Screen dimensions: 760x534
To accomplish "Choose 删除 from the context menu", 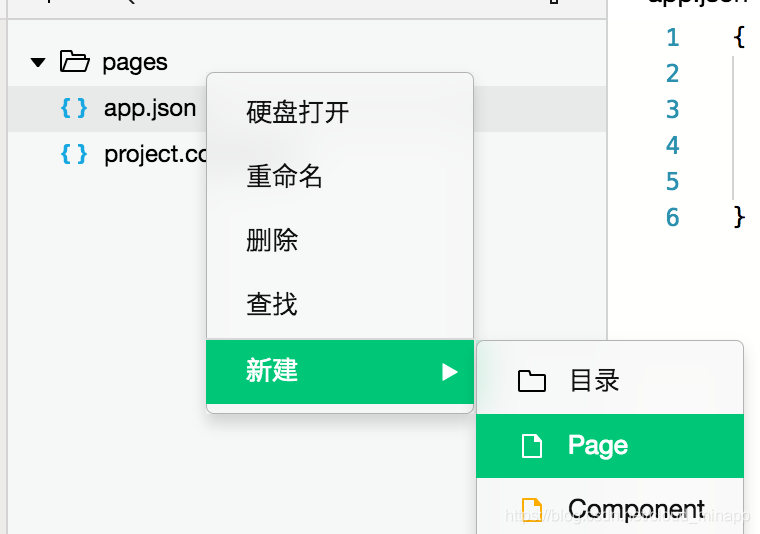I will point(340,240).
